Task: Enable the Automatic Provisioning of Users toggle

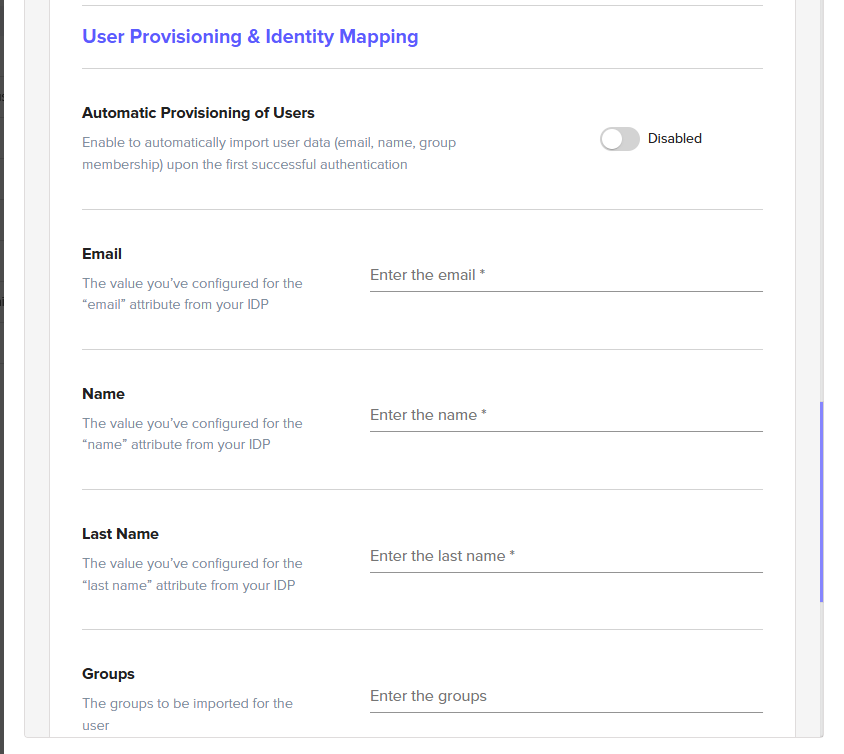Action: click(x=619, y=139)
